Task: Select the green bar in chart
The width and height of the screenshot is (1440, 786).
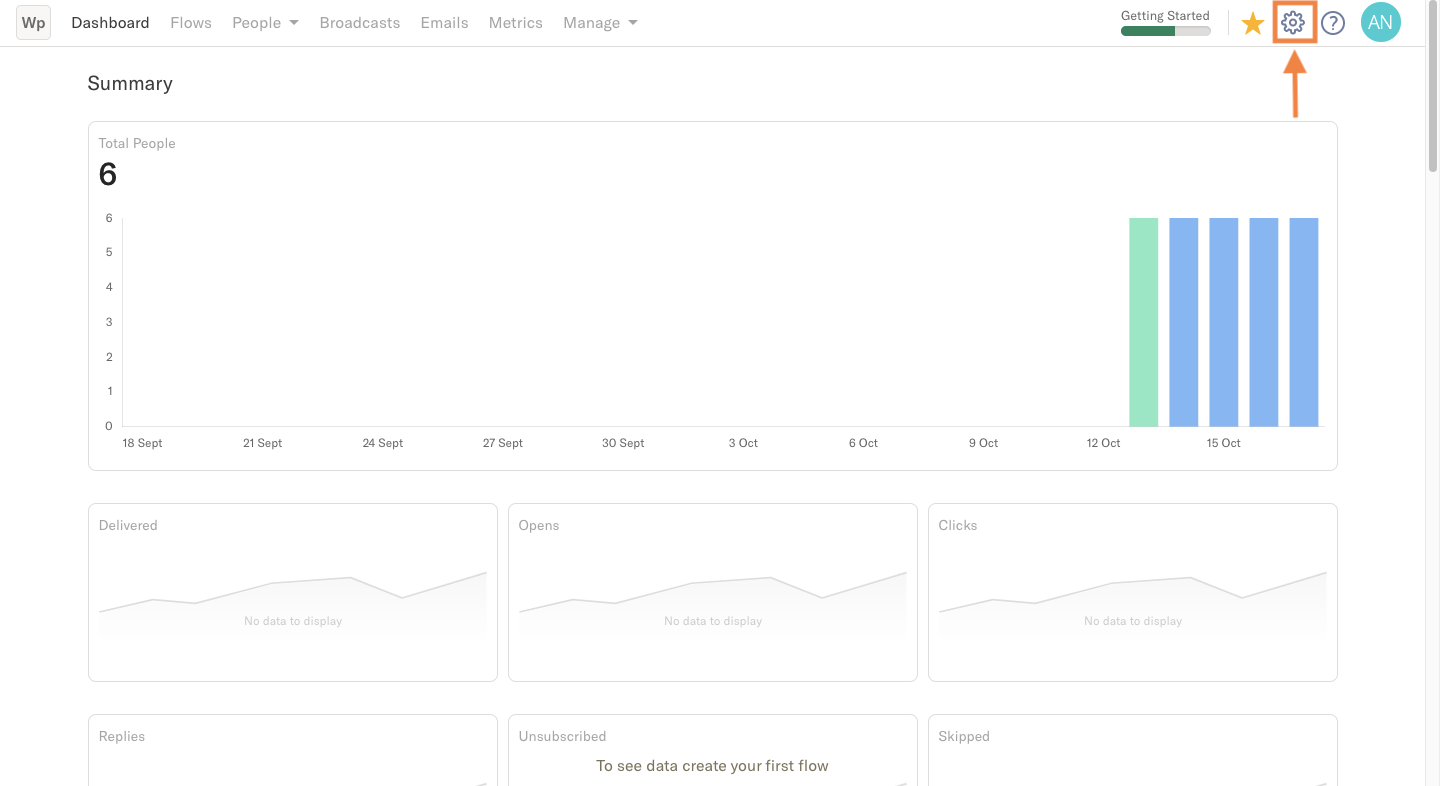Action: (1143, 322)
